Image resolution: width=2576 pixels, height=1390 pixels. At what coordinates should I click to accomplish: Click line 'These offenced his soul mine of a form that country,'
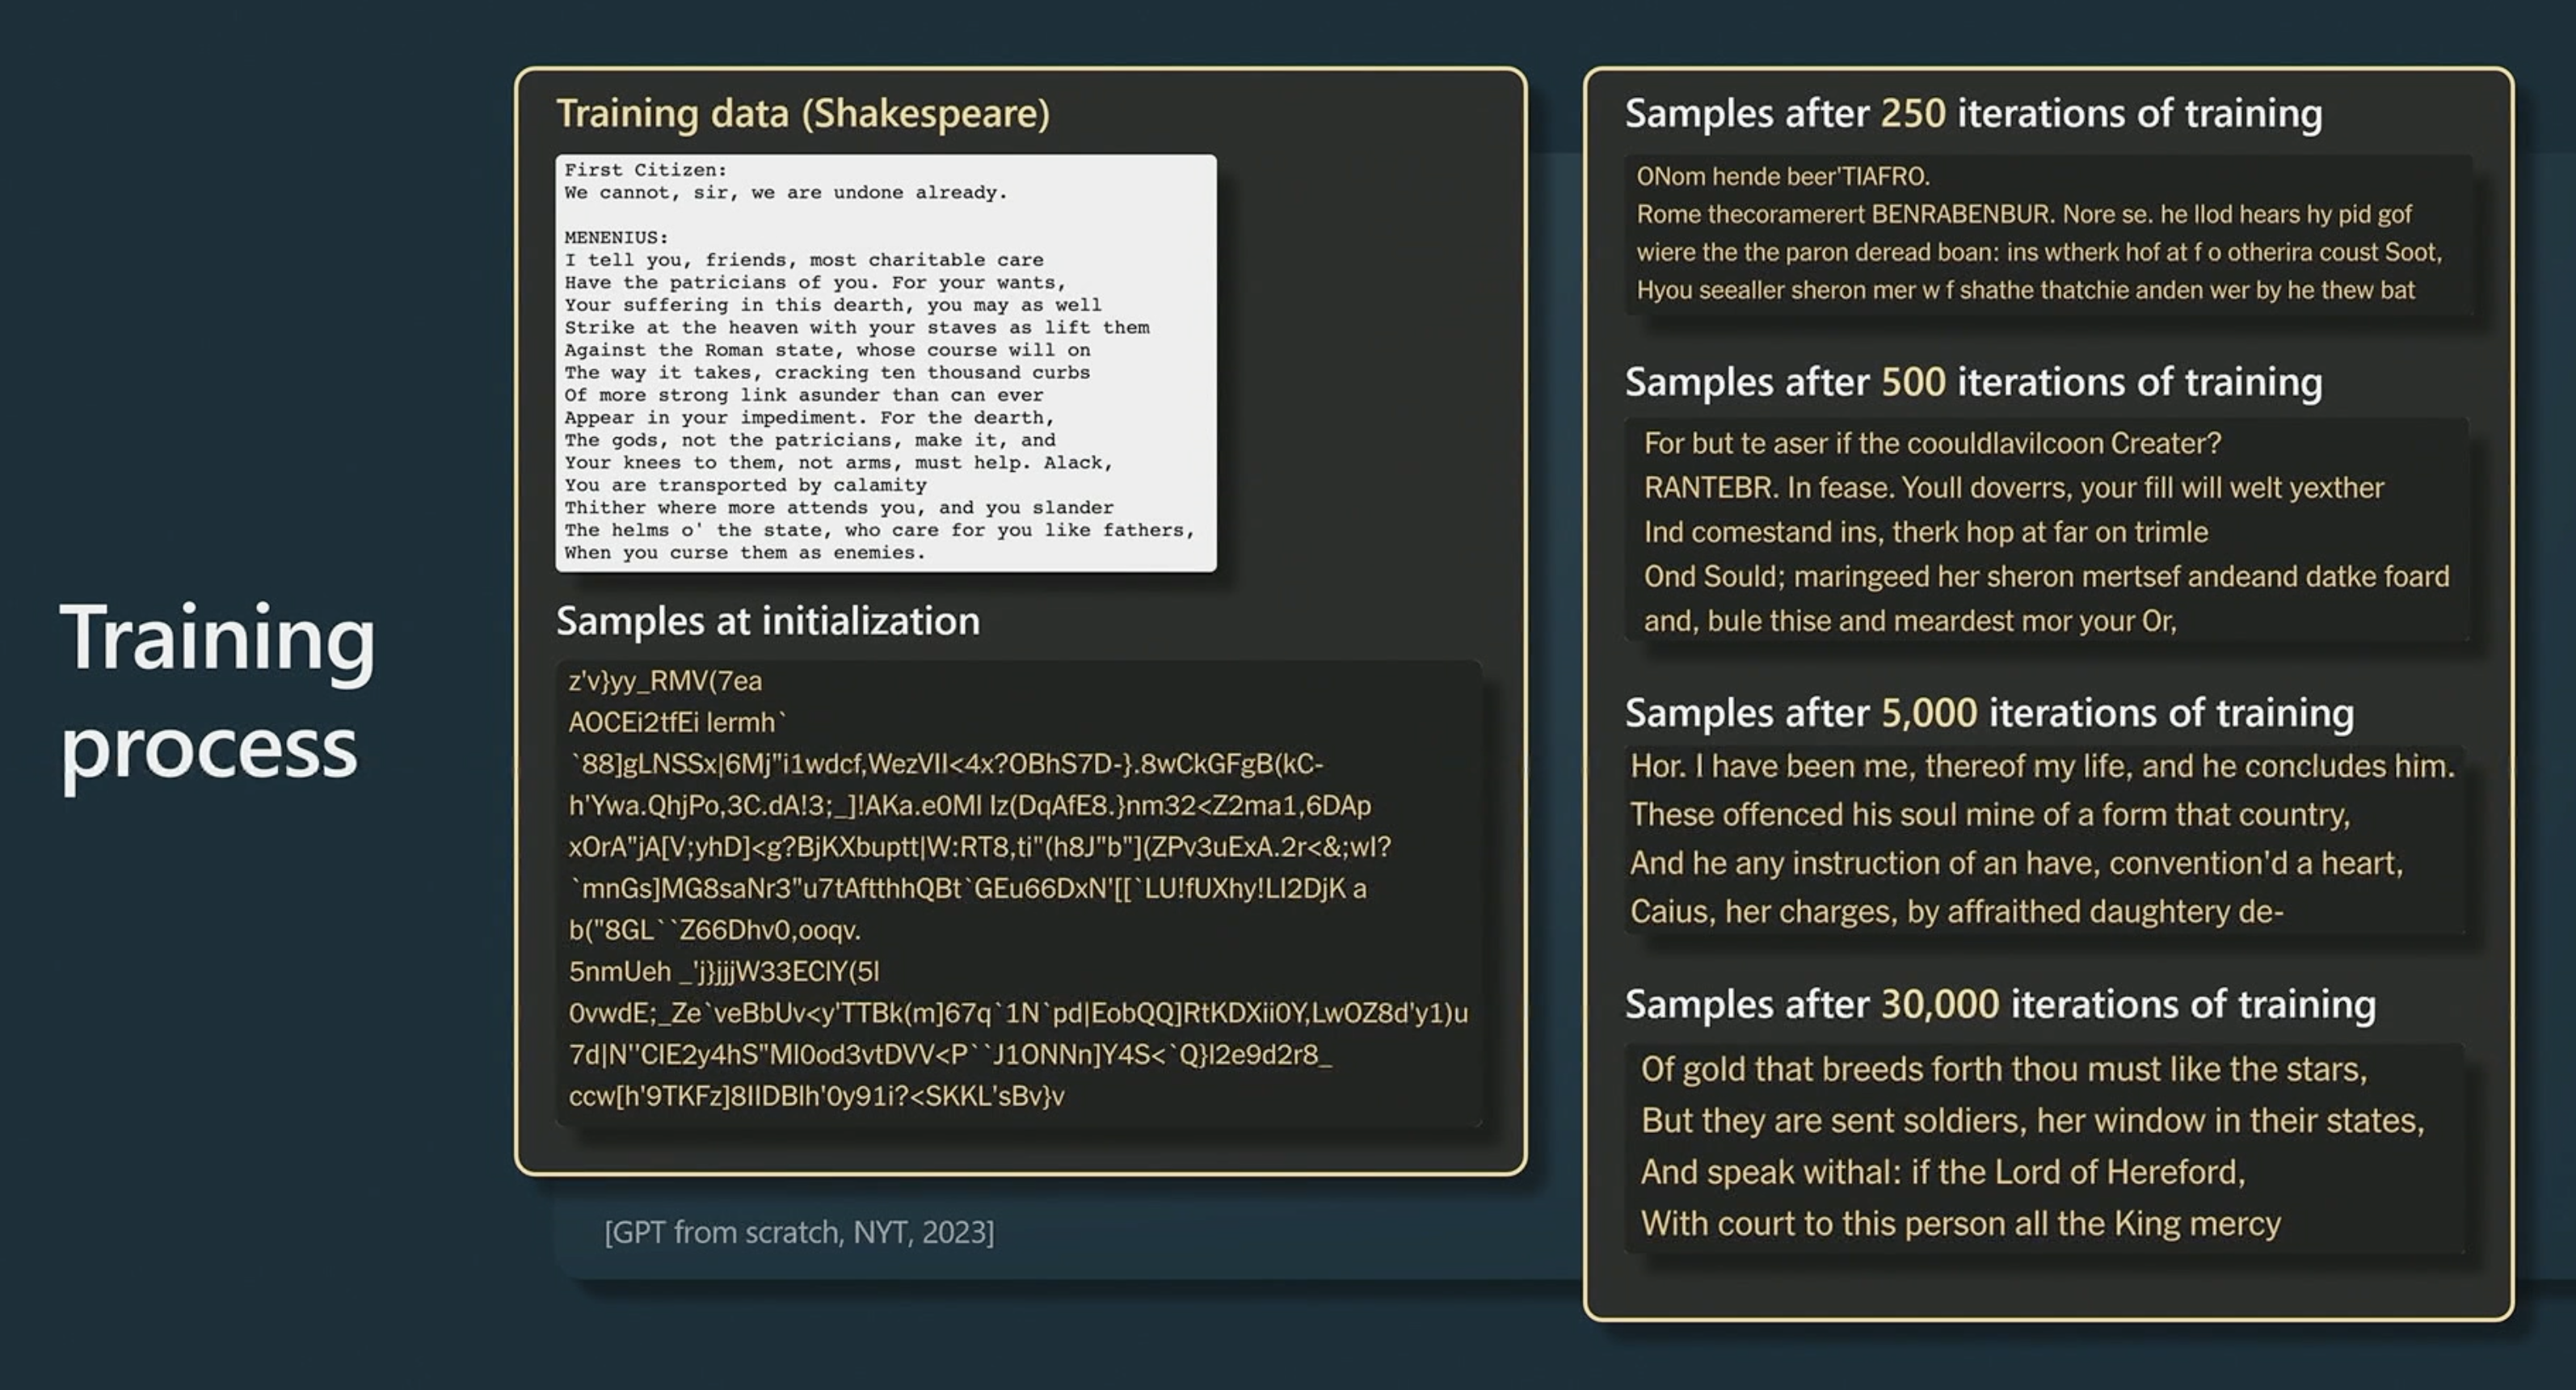click(x=1990, y=815)
